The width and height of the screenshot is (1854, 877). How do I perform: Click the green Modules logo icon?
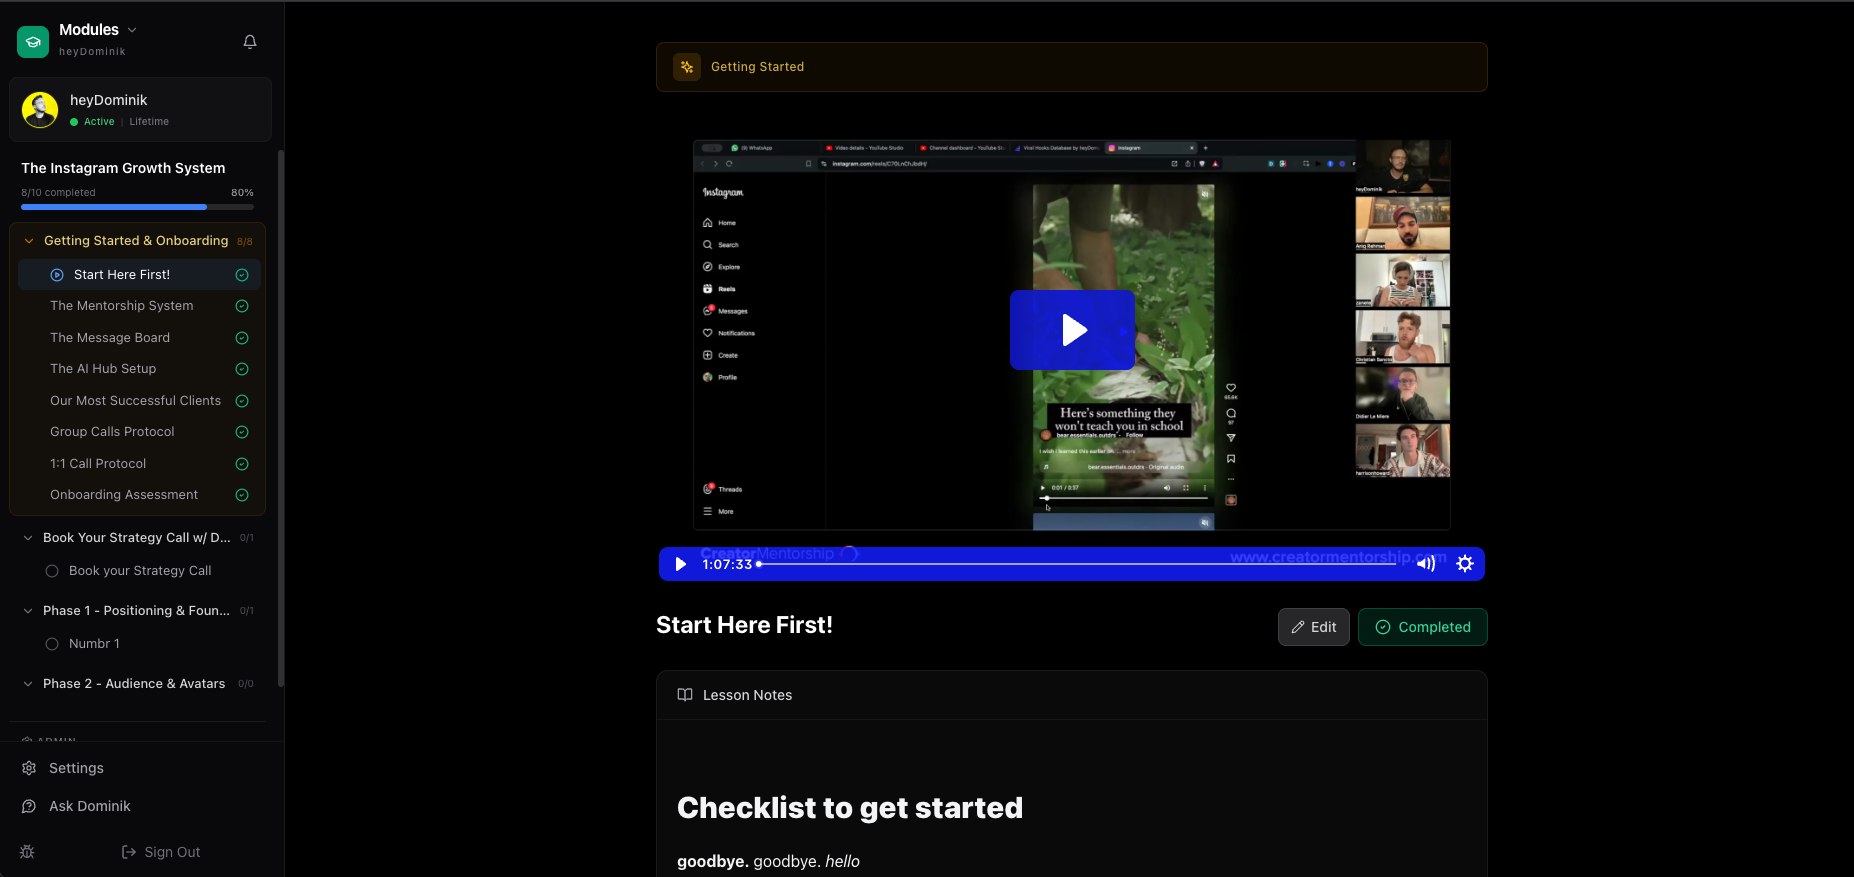33,41
